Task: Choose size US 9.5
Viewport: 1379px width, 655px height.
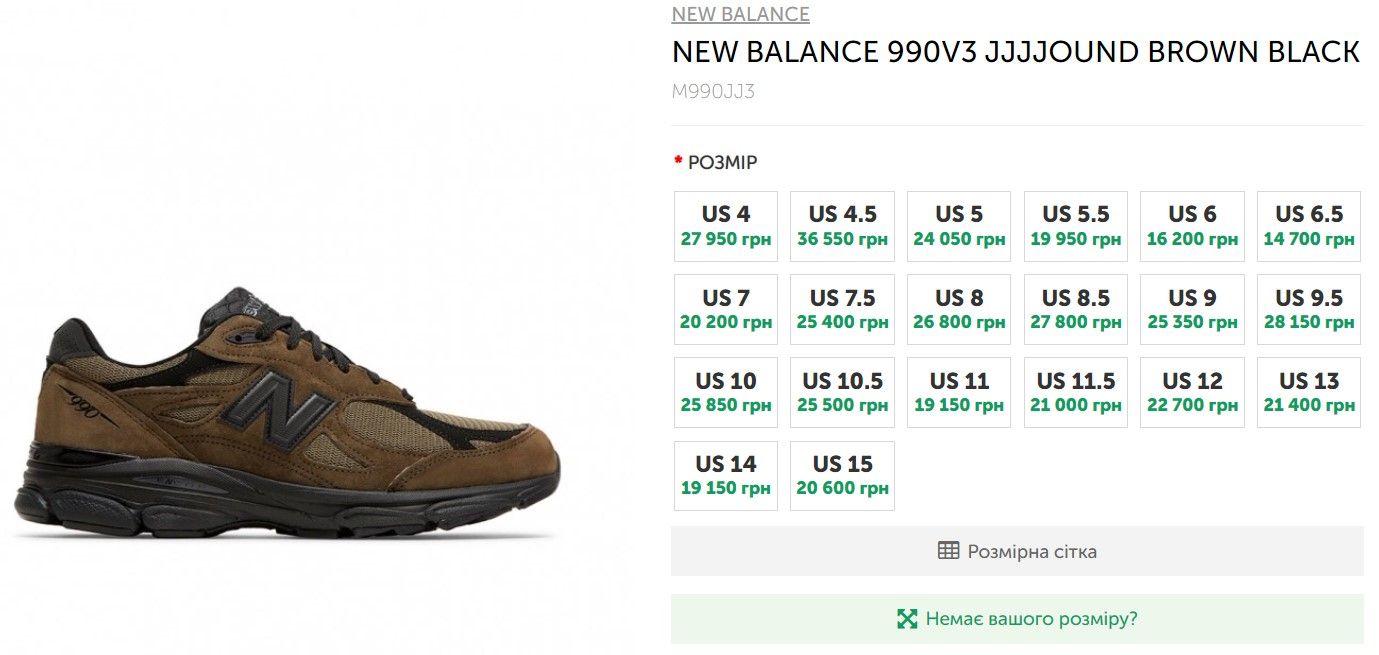Action: point(1308,309)
